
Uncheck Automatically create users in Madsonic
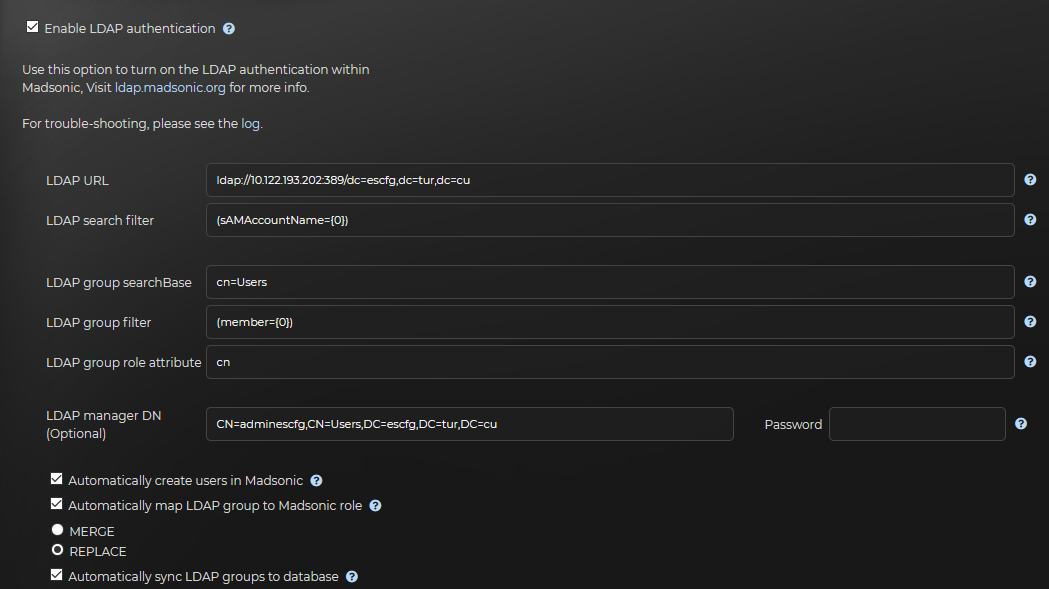(56, 479)
